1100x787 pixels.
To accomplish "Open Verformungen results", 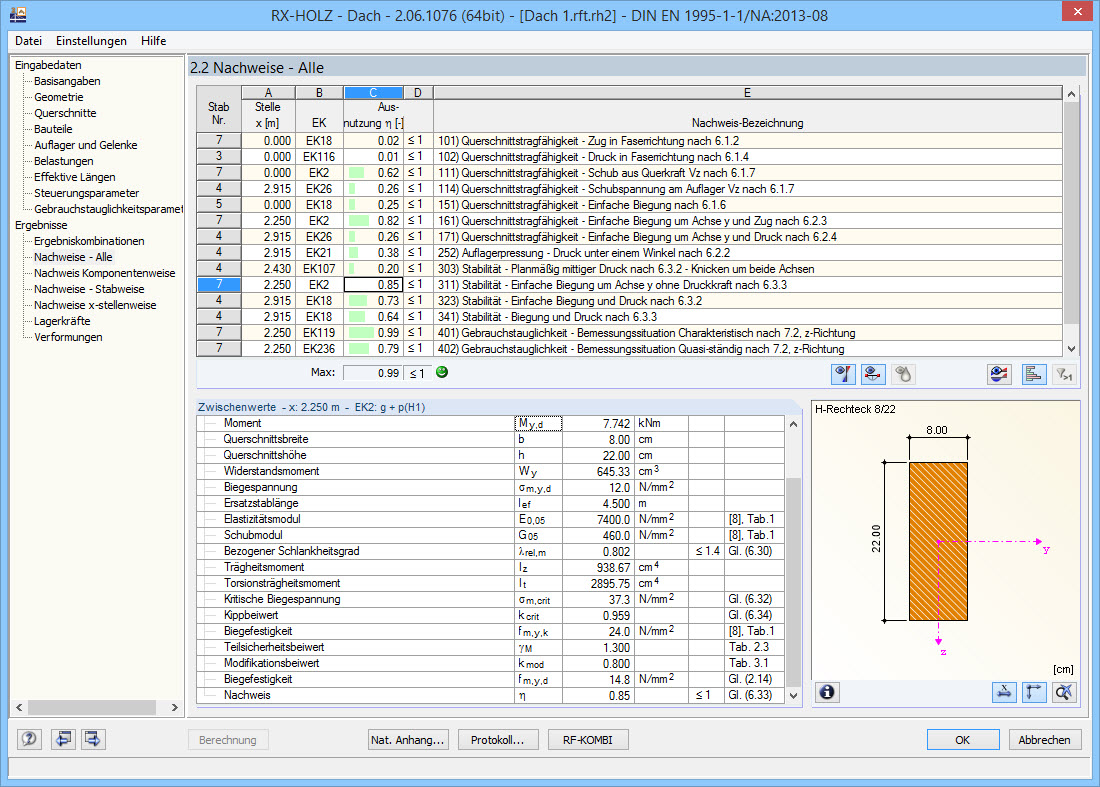I will coord(68,337).
